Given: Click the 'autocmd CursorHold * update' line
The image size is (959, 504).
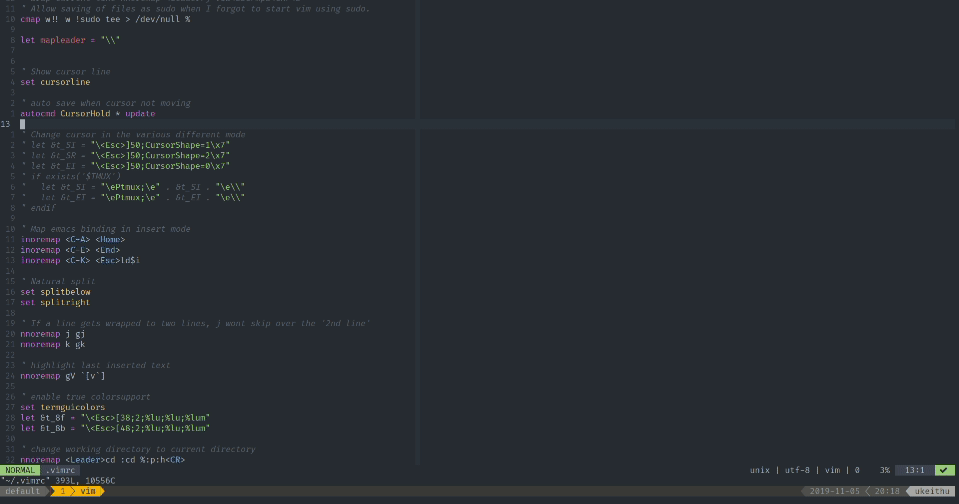Looking at the screenshot, I should coord(87,113).
